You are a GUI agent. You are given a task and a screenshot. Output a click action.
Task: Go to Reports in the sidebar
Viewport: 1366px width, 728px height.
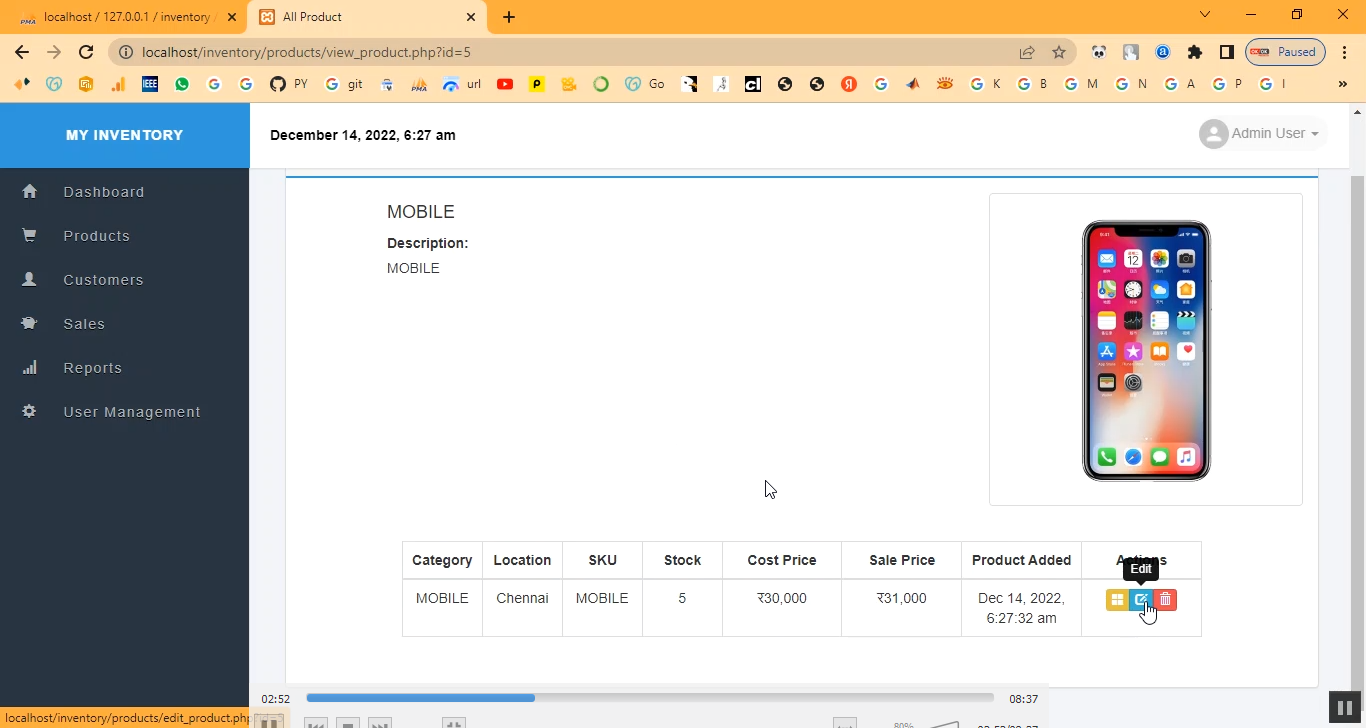point(92,368)
